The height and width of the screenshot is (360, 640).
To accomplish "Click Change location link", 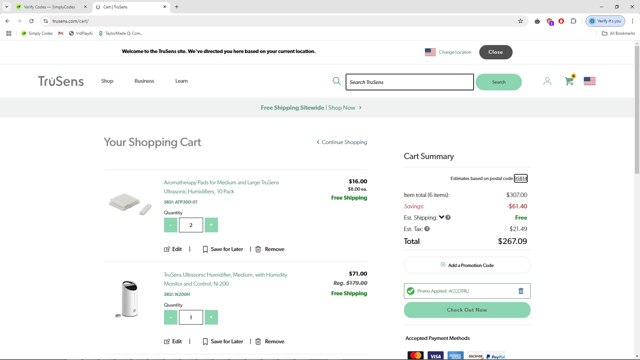I will (455, 52).
